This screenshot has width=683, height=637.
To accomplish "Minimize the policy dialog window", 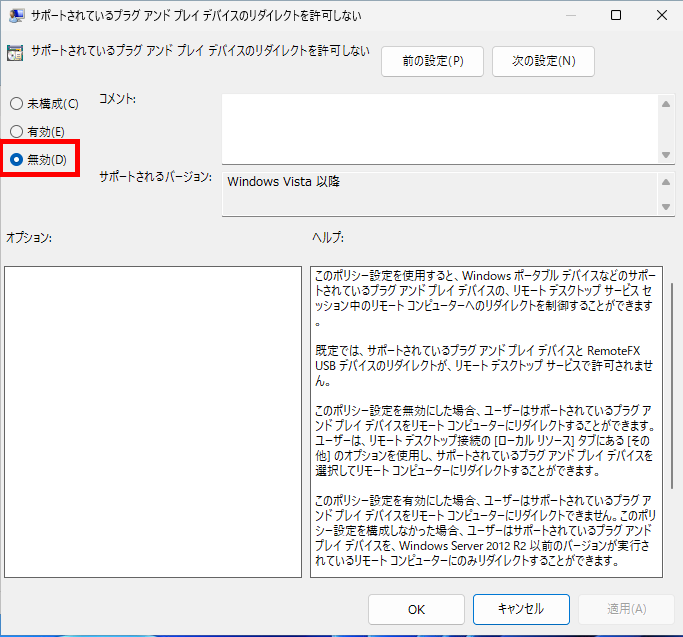I will click(x=571, y=15).
